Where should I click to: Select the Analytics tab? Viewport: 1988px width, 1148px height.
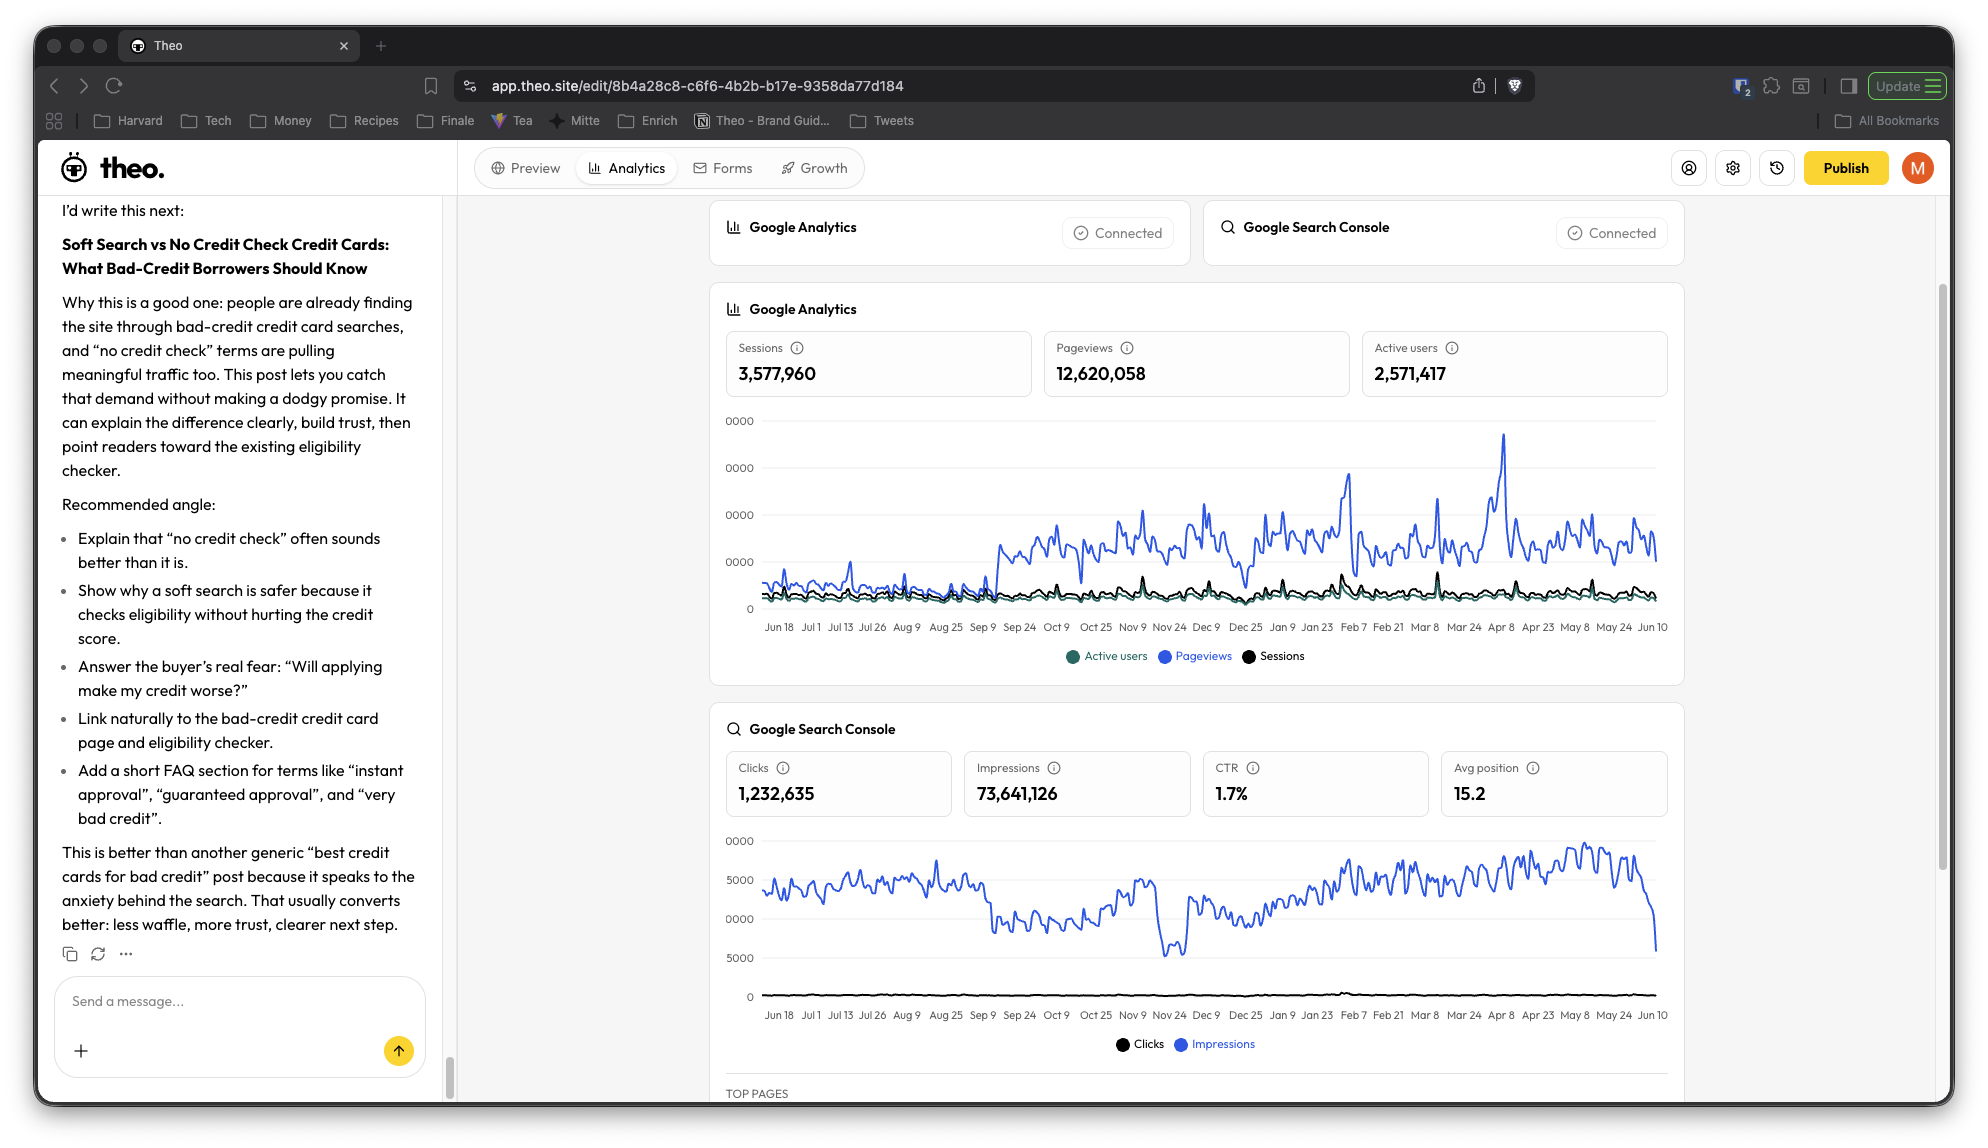pyautogui.click(x=627, y=168)
